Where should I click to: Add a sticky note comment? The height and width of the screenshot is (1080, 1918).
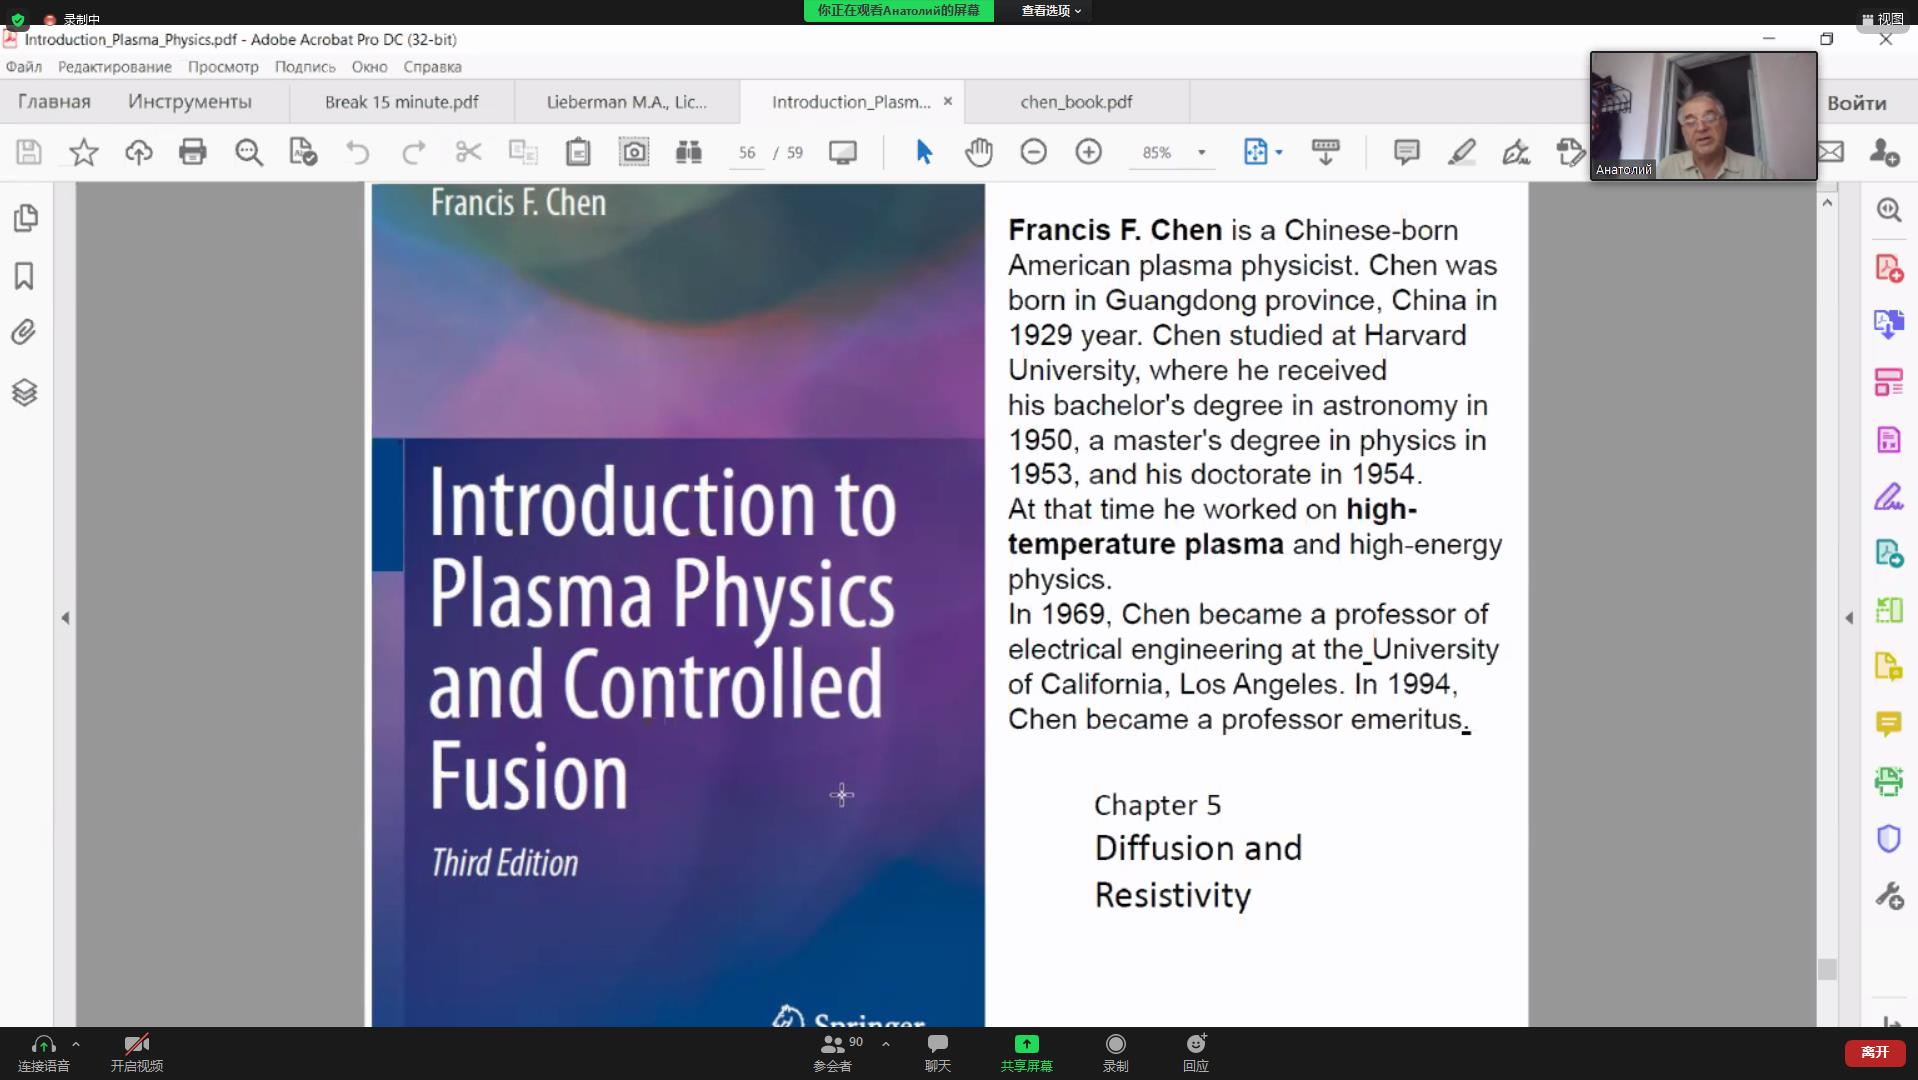coord(1406,152)
